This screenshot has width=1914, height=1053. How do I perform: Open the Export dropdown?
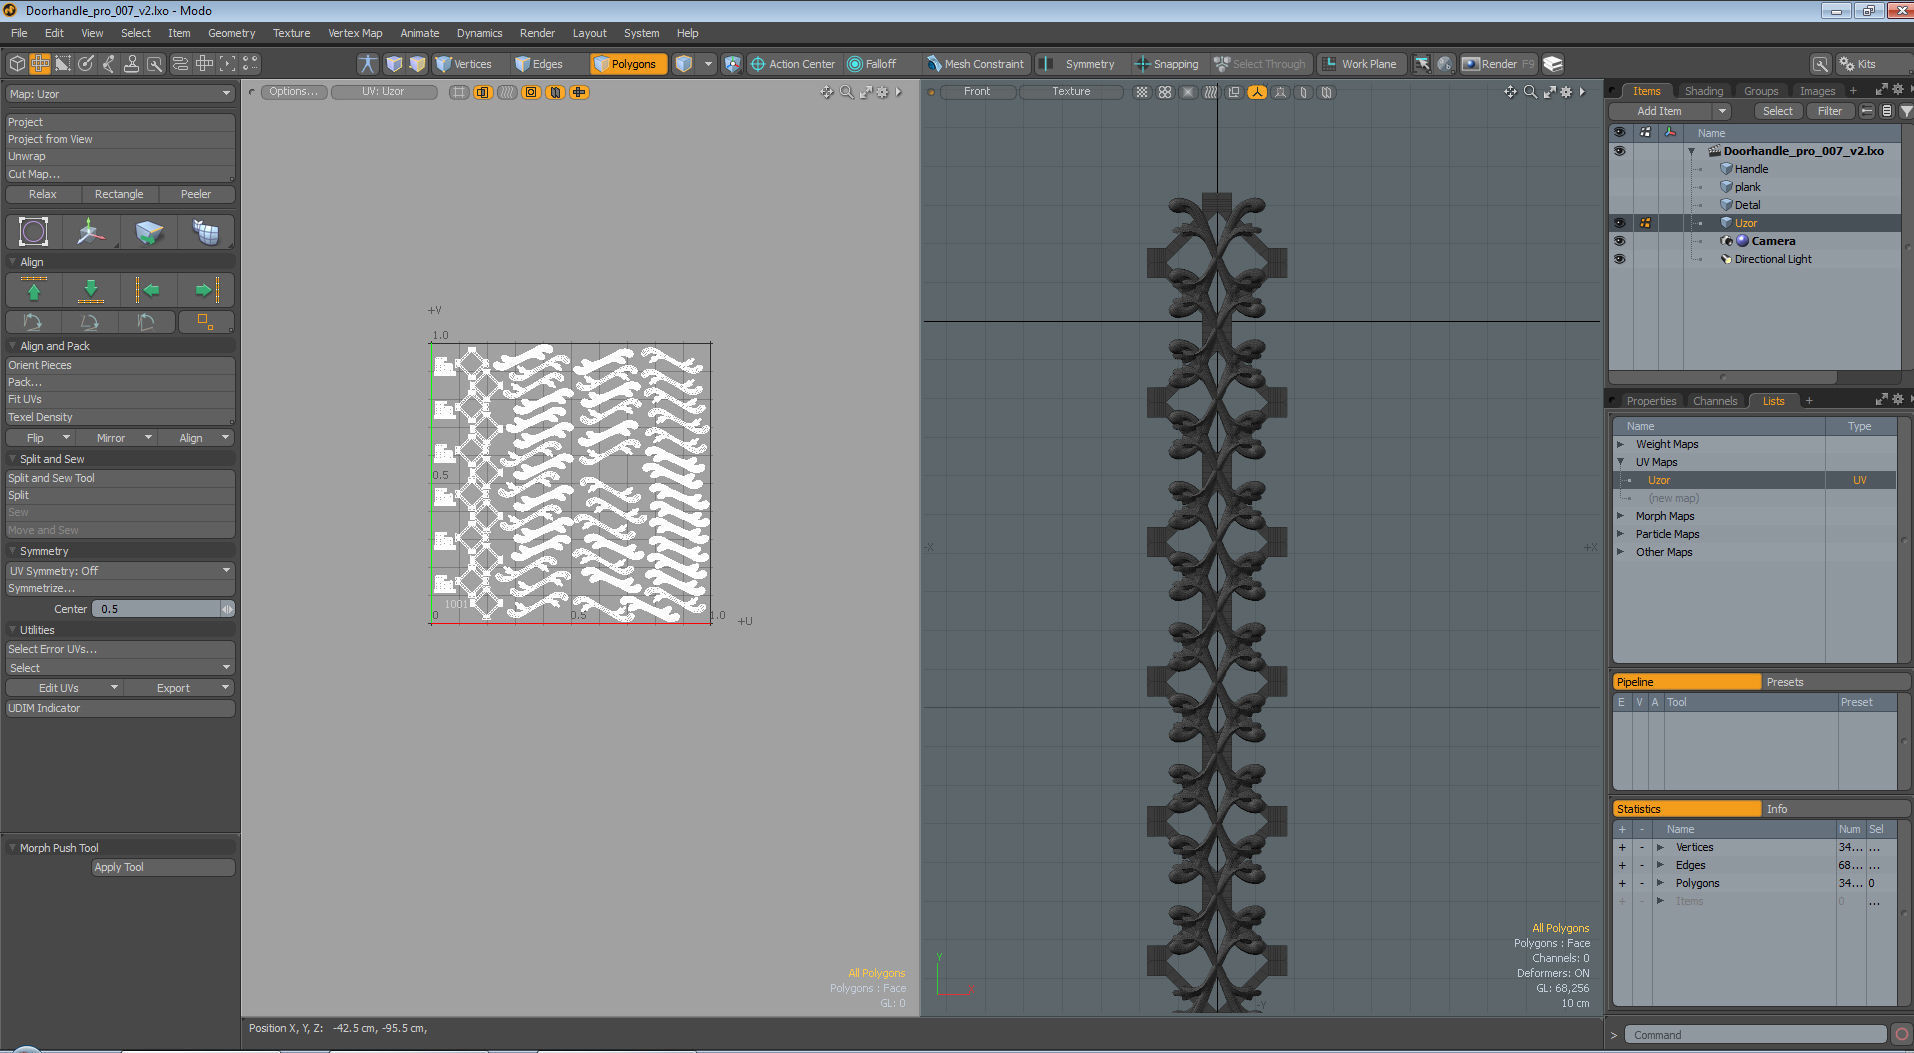coord(180,688)
